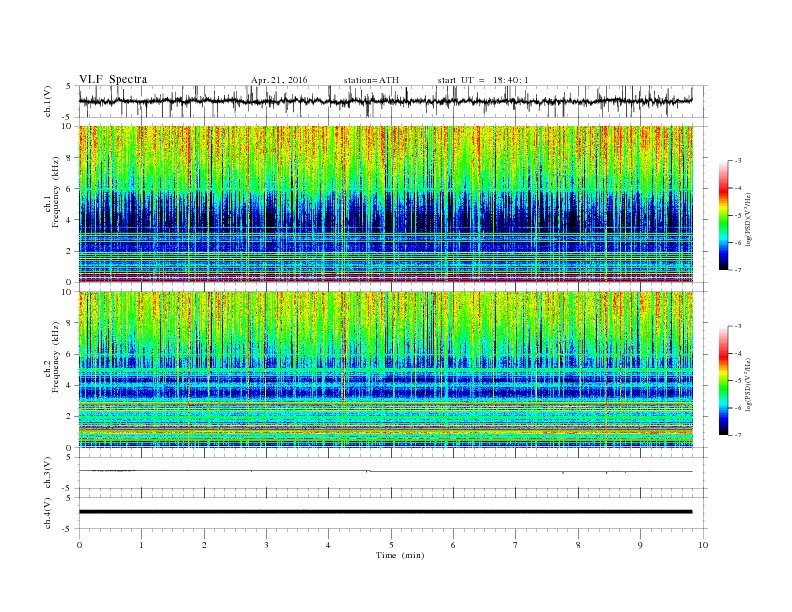792x612 pixels.
Task: Click the "ch.1(V)" axis label
Action: click(48, 103)
